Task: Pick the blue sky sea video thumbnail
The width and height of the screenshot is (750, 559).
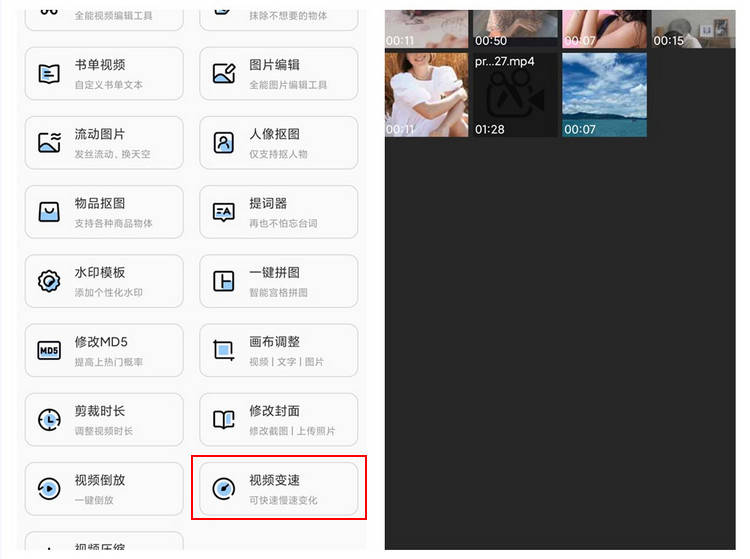Action: click(605, 95)
